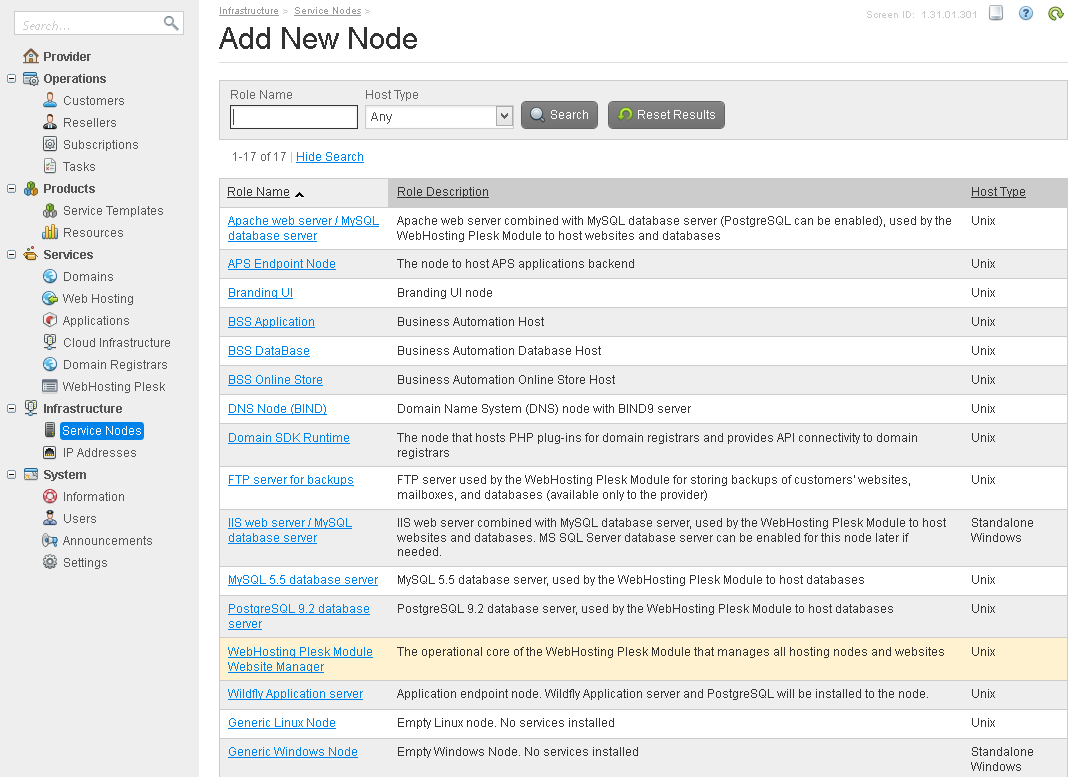Click the Settings gear icon
Viewport: 1073px width, 777px height.
click(50, 562)
